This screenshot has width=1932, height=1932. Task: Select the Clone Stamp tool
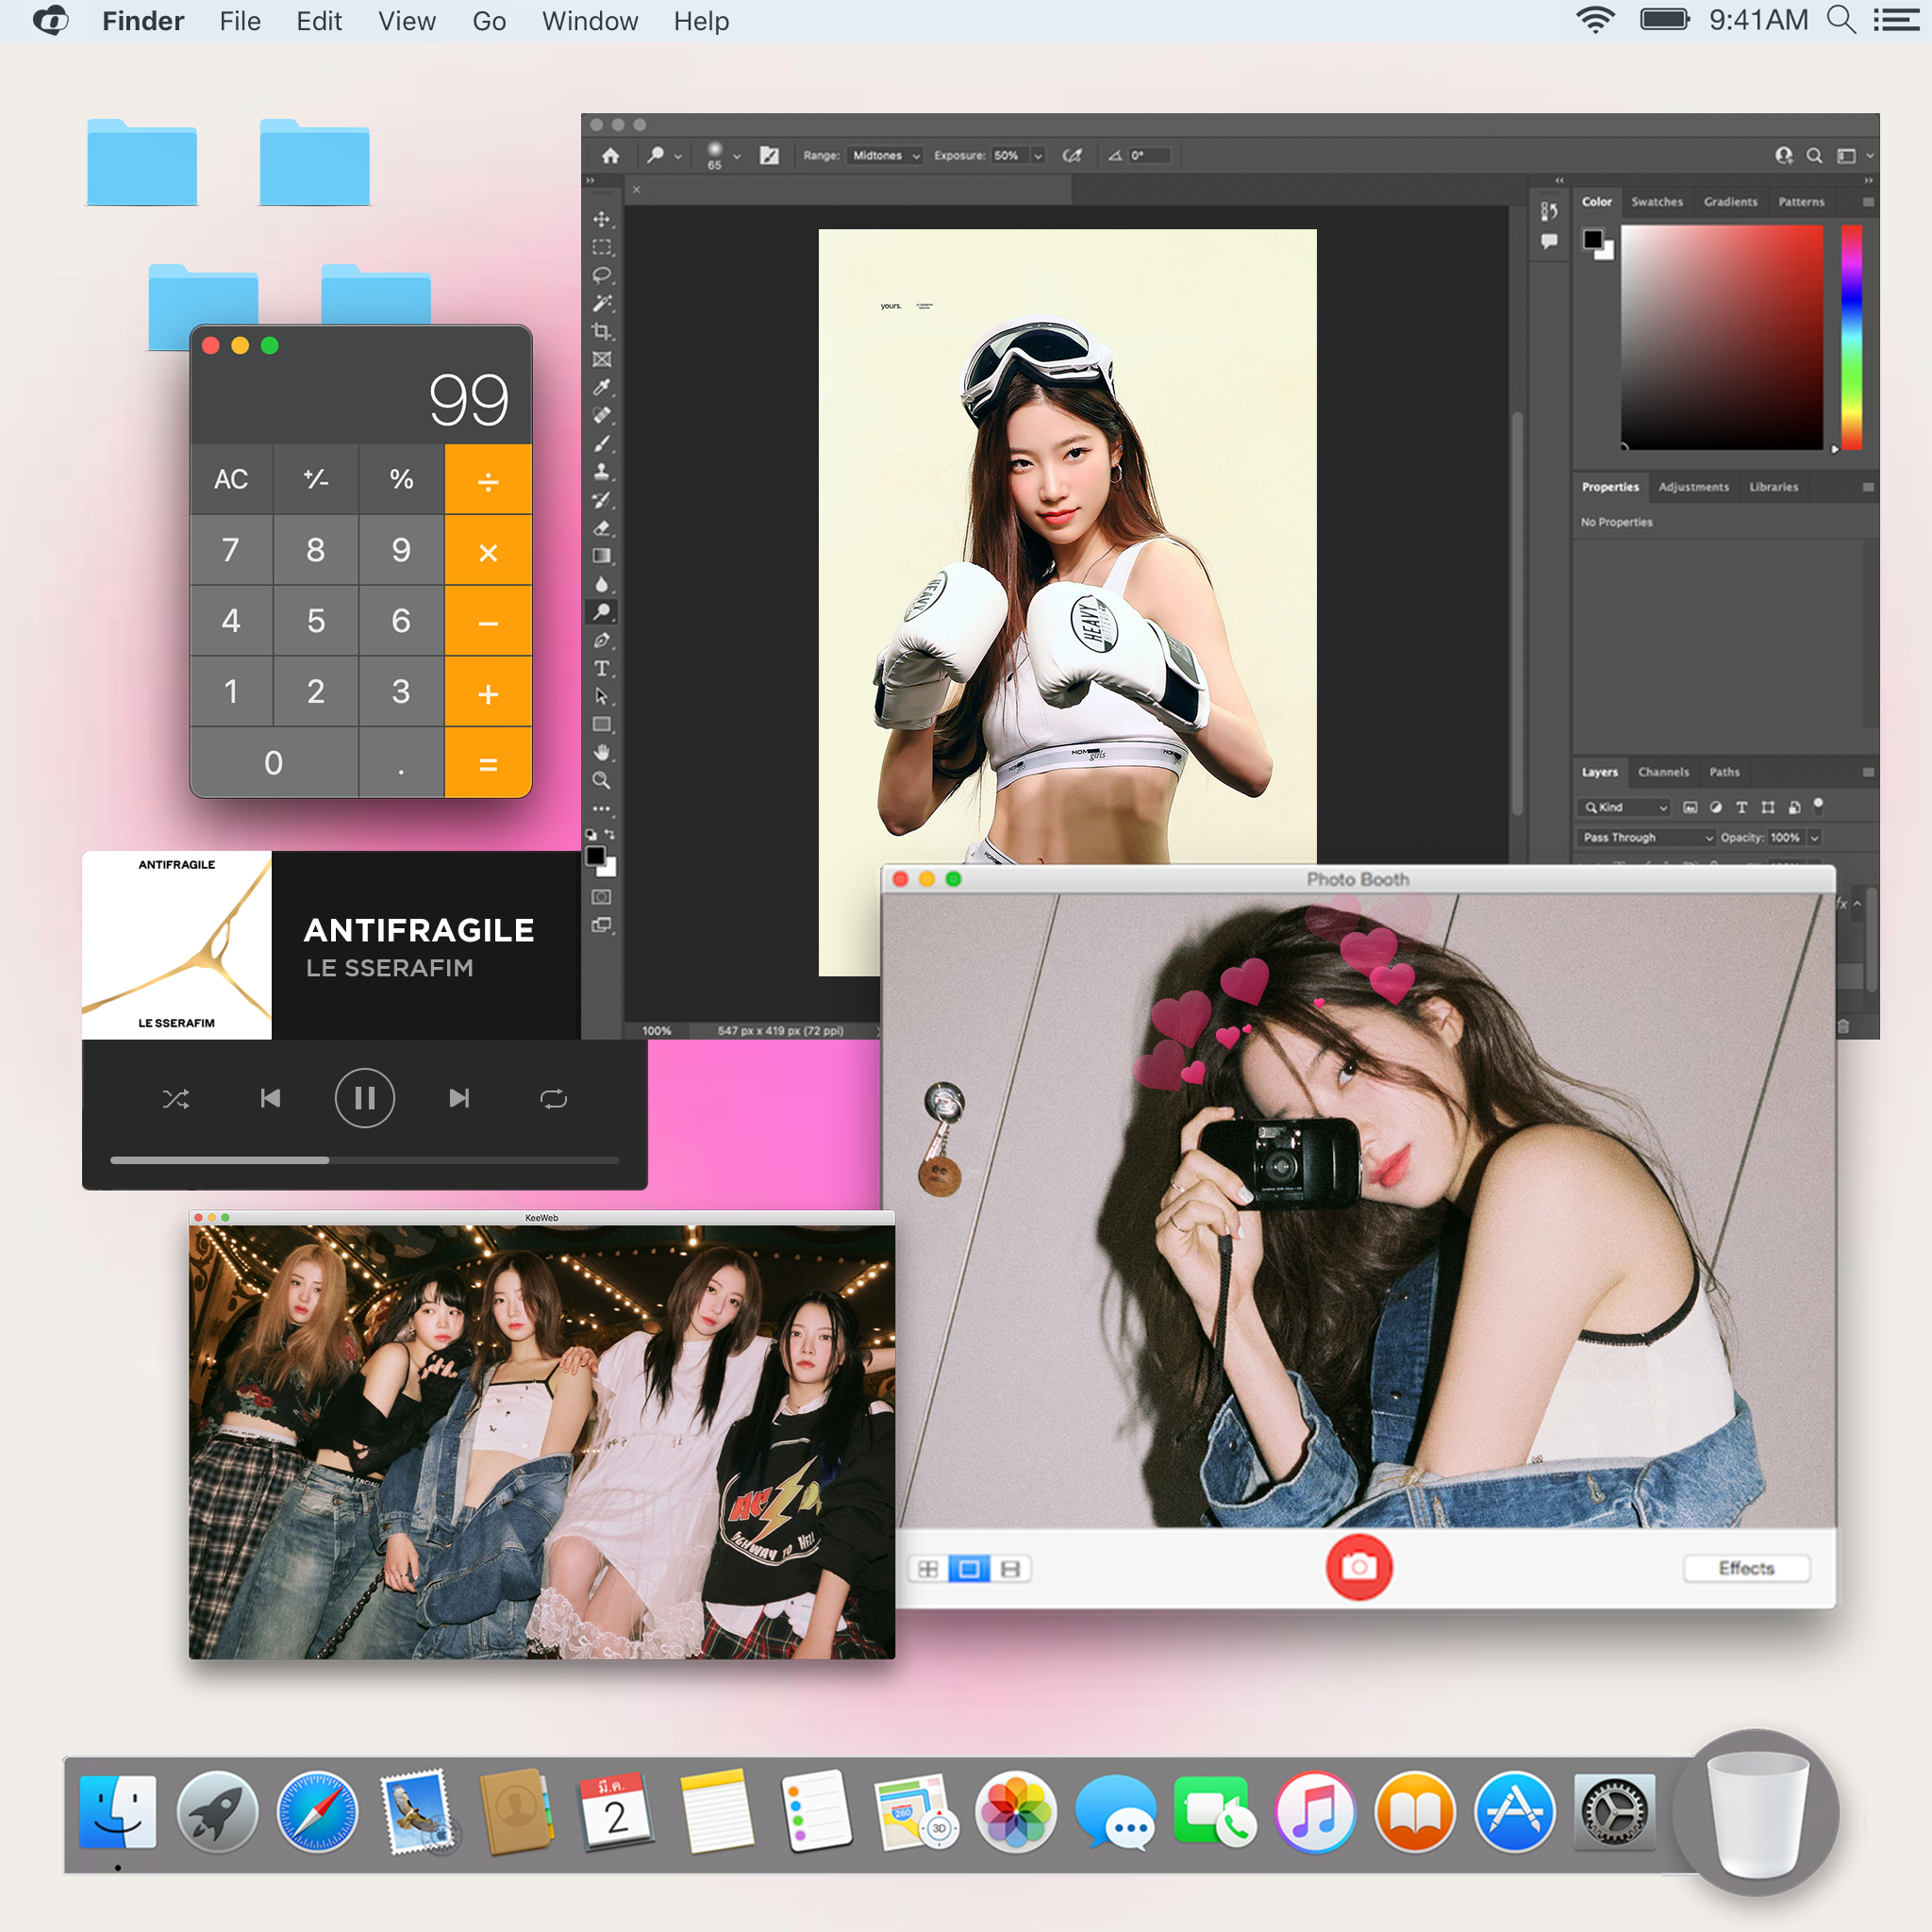click(x=601, y=471)
